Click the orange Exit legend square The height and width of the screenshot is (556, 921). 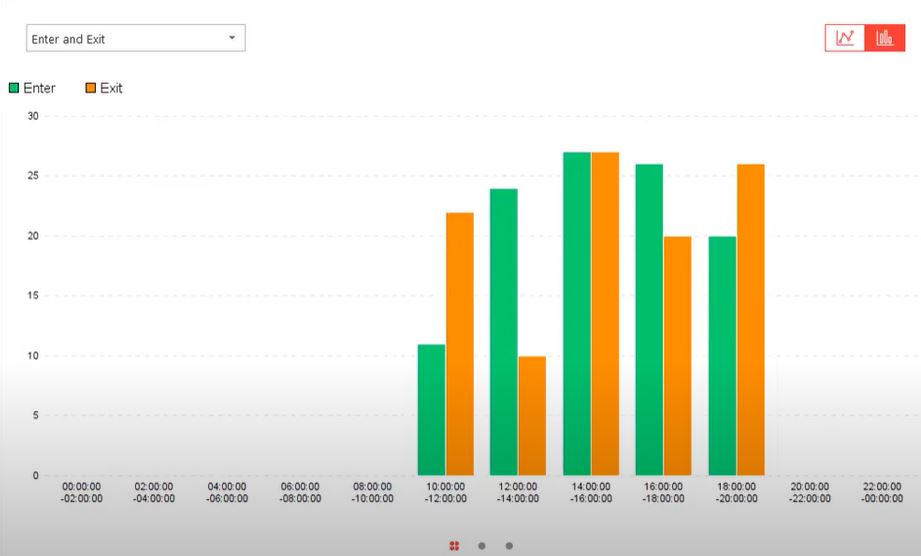90,88
